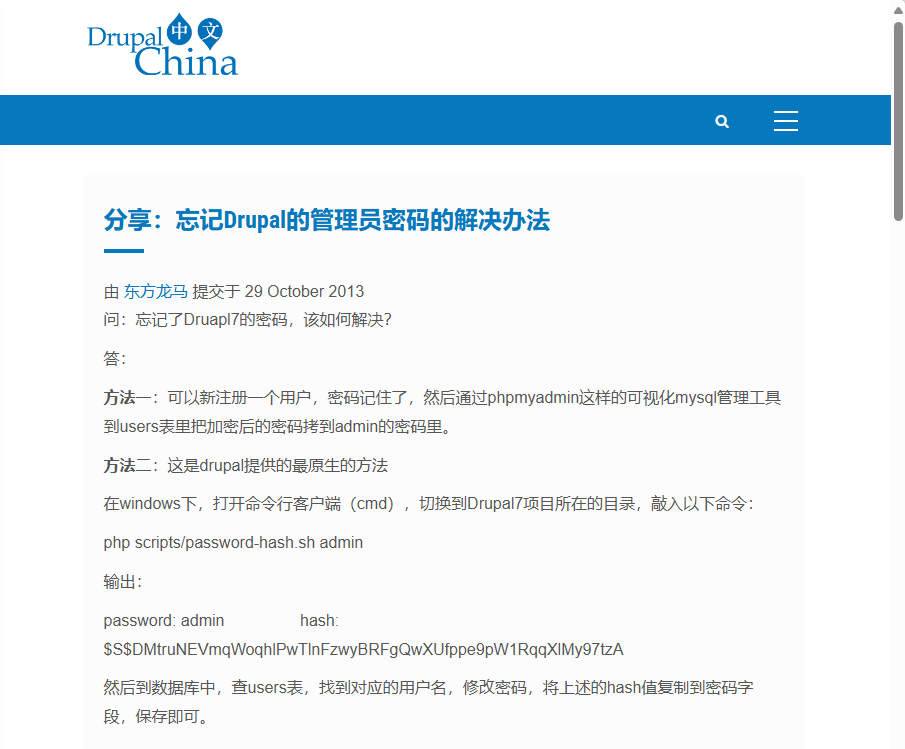Click the '输出:' label text
This screenshot has width=905, height=749.
[123, 582]
